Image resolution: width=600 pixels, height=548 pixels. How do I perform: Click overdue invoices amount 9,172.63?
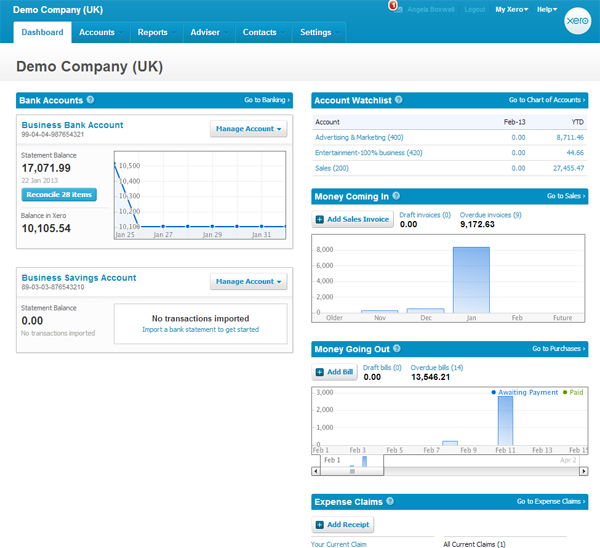477,224
